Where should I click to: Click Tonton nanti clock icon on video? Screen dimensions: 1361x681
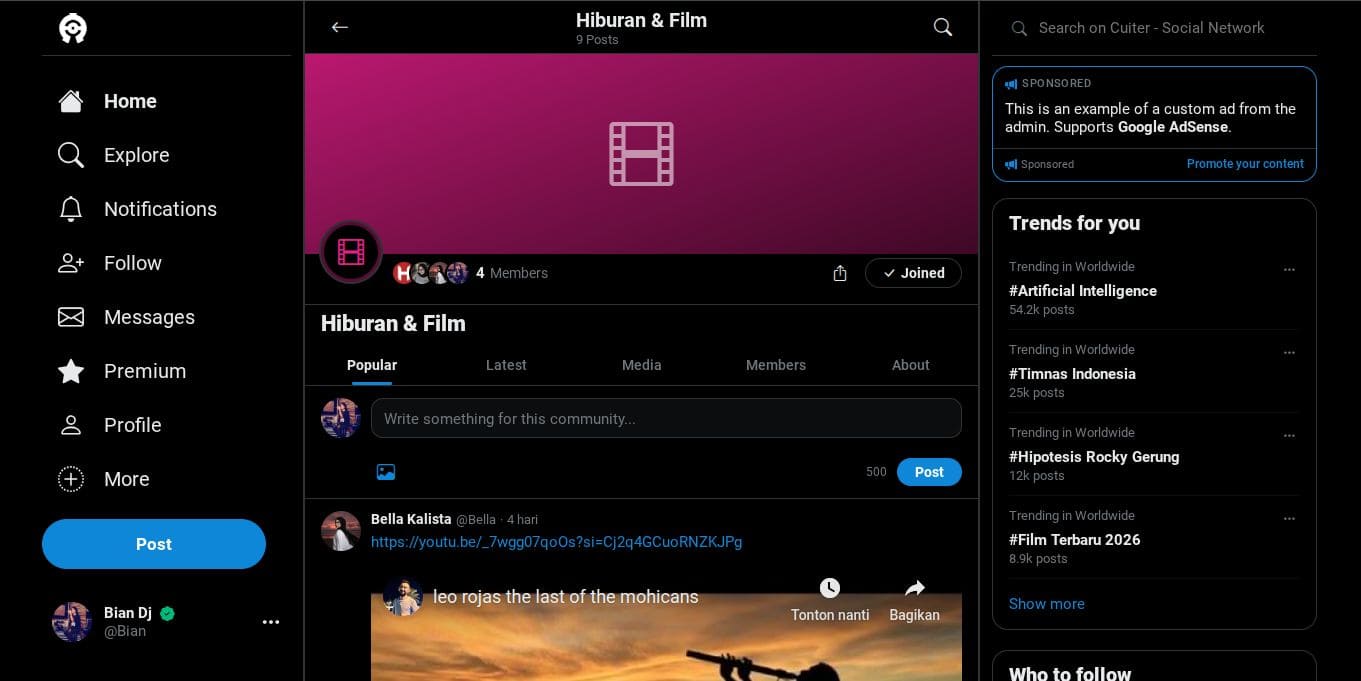pos(829,588)
